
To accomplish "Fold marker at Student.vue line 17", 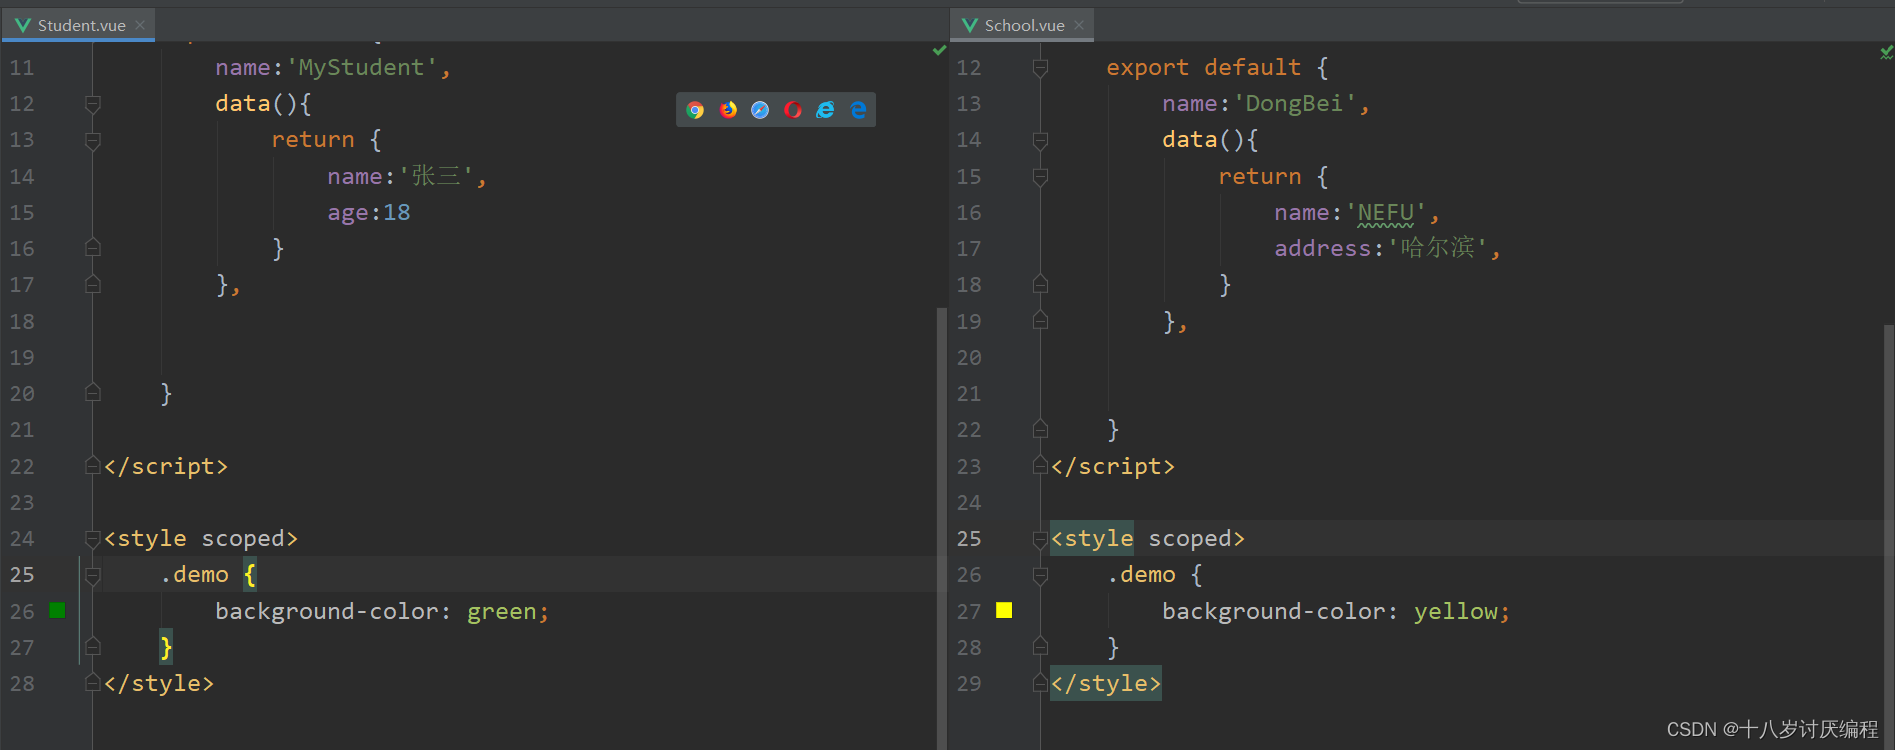I will point(93,285).
